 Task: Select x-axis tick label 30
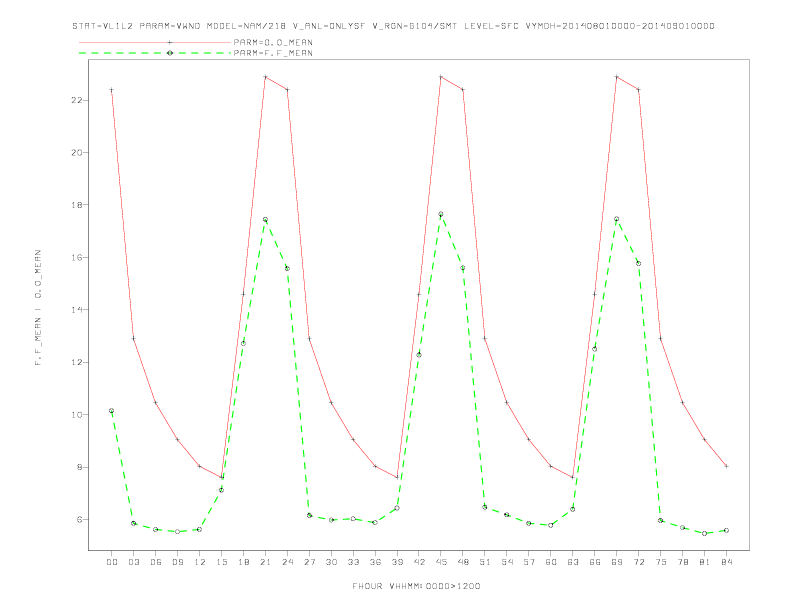pos(331,562)
